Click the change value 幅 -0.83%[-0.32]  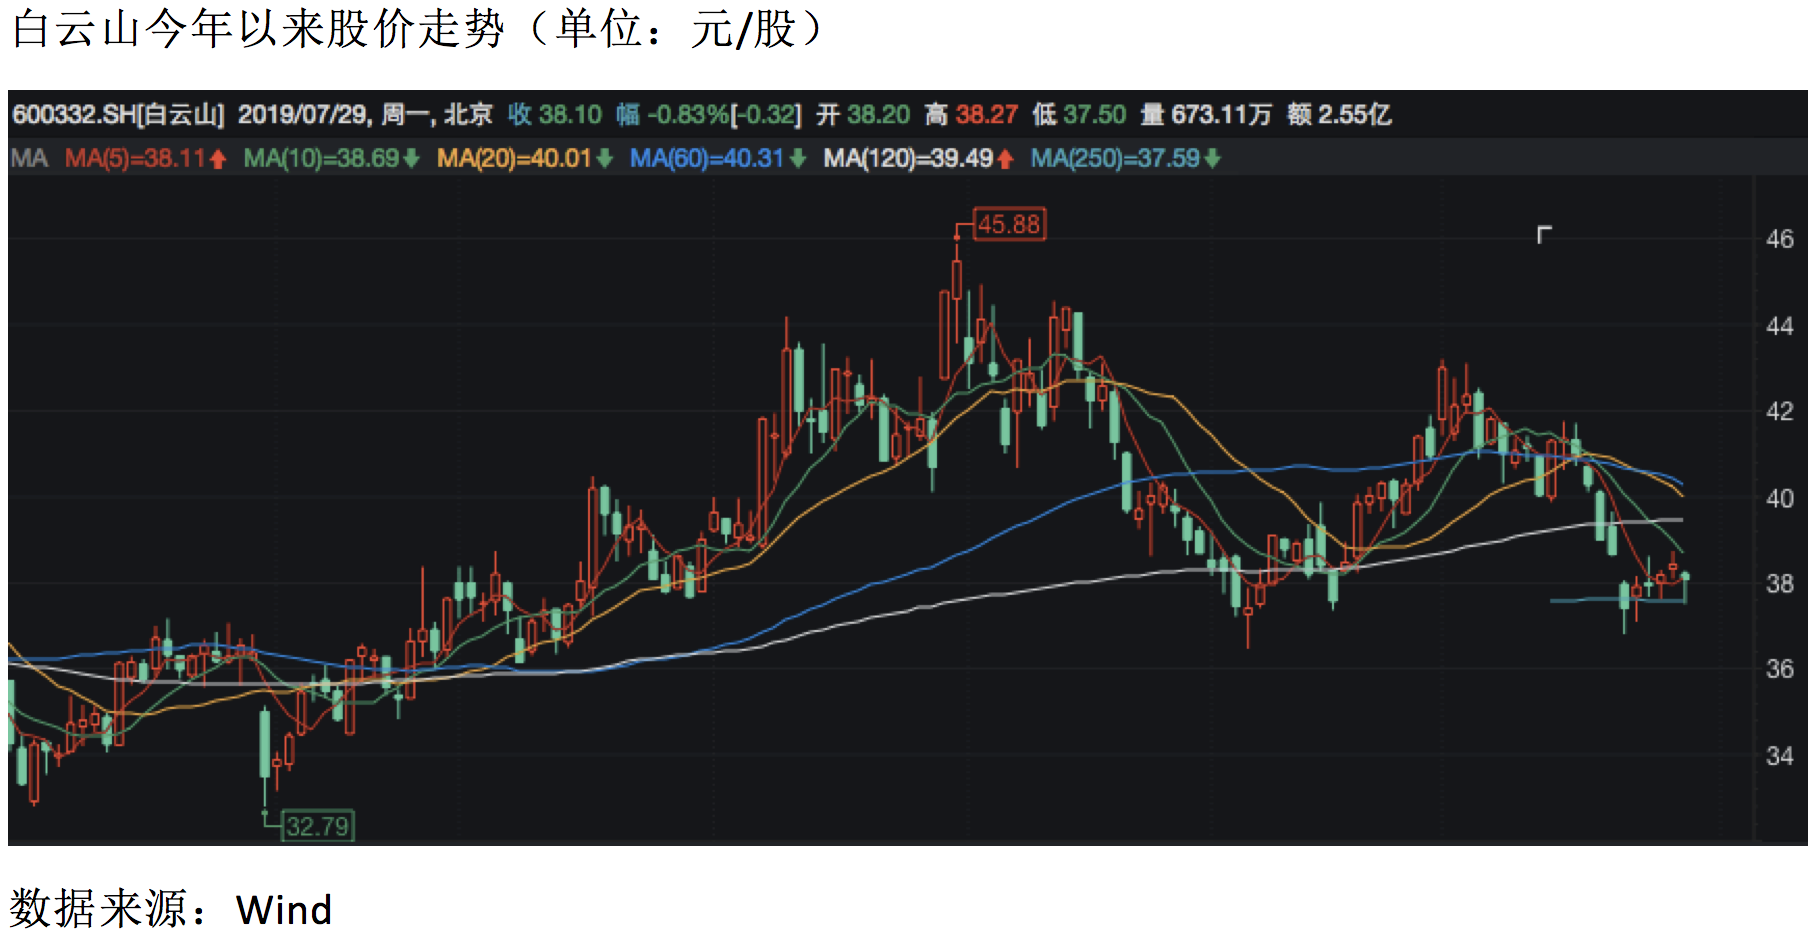(x=709, y=115)
